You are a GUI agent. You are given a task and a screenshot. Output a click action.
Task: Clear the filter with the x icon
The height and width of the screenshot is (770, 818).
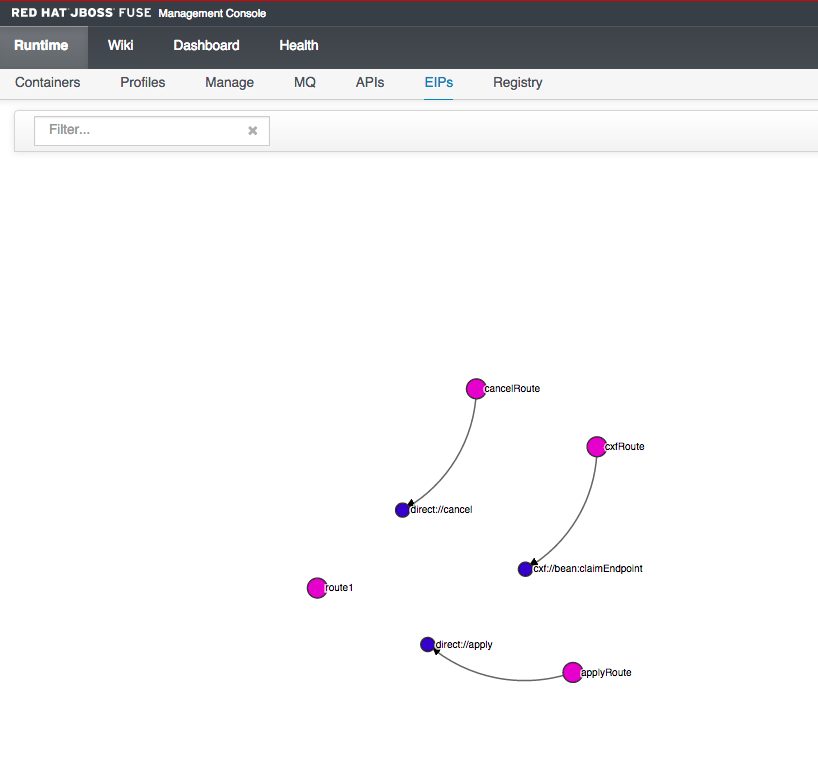(x=252, y=130)
